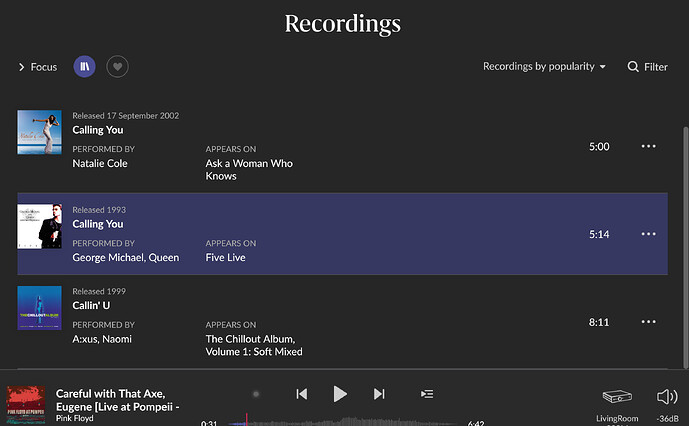
Task: Click the Natalie Cole performer link
Action: [x=100, y=163]
